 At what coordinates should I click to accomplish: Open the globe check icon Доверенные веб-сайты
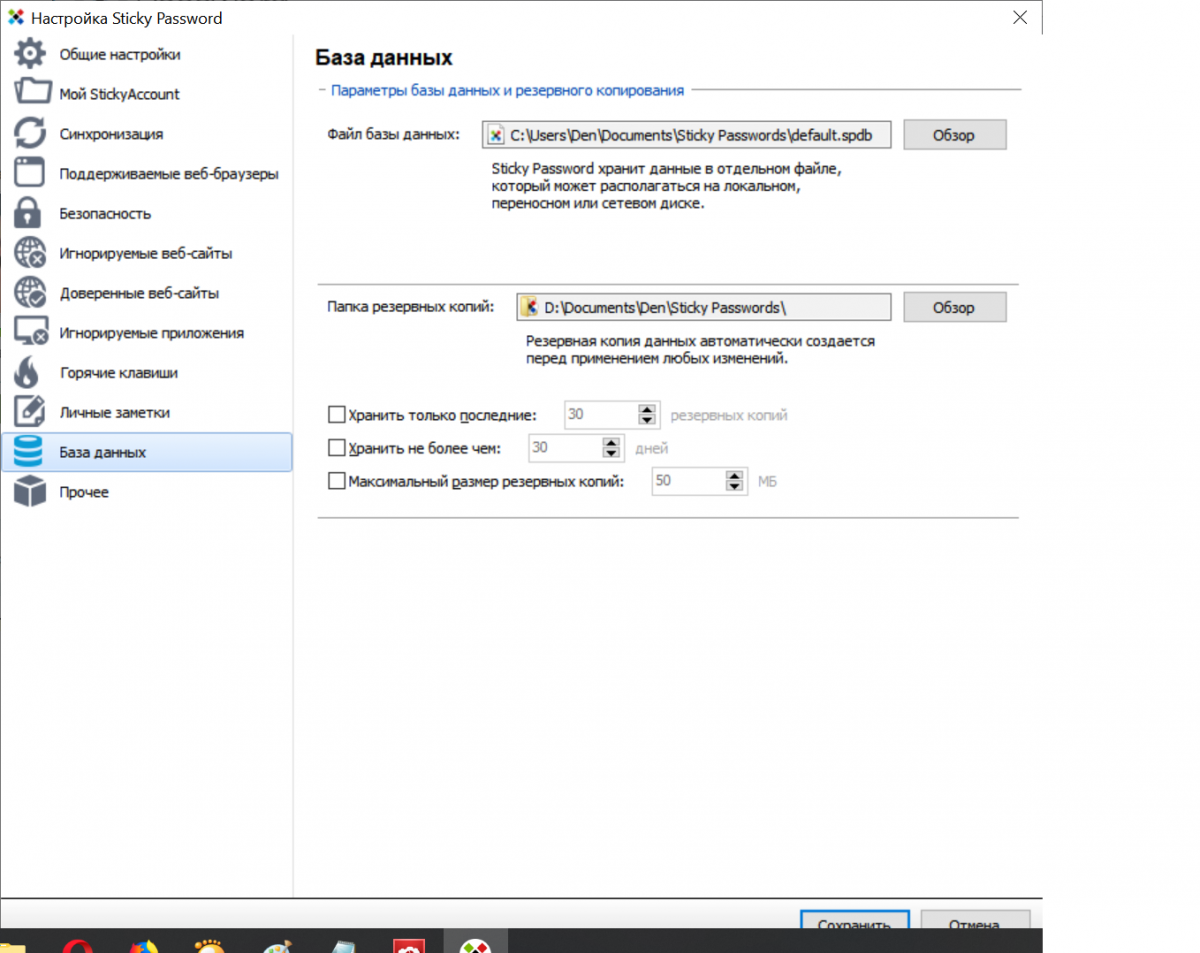[x=30, y=293]
